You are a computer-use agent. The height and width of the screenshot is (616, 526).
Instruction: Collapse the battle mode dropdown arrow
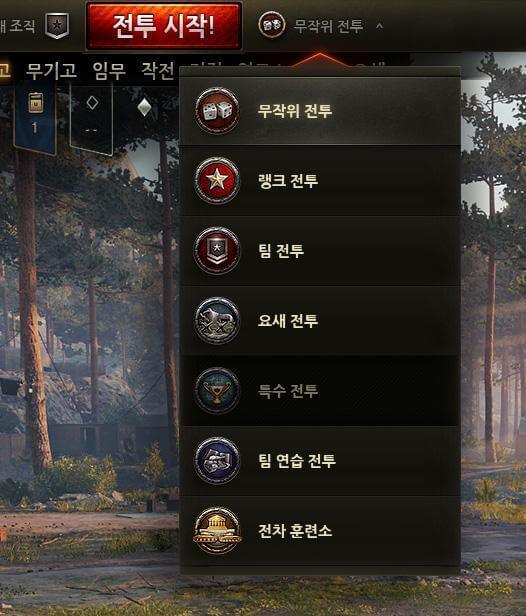(x=379, y=26)
